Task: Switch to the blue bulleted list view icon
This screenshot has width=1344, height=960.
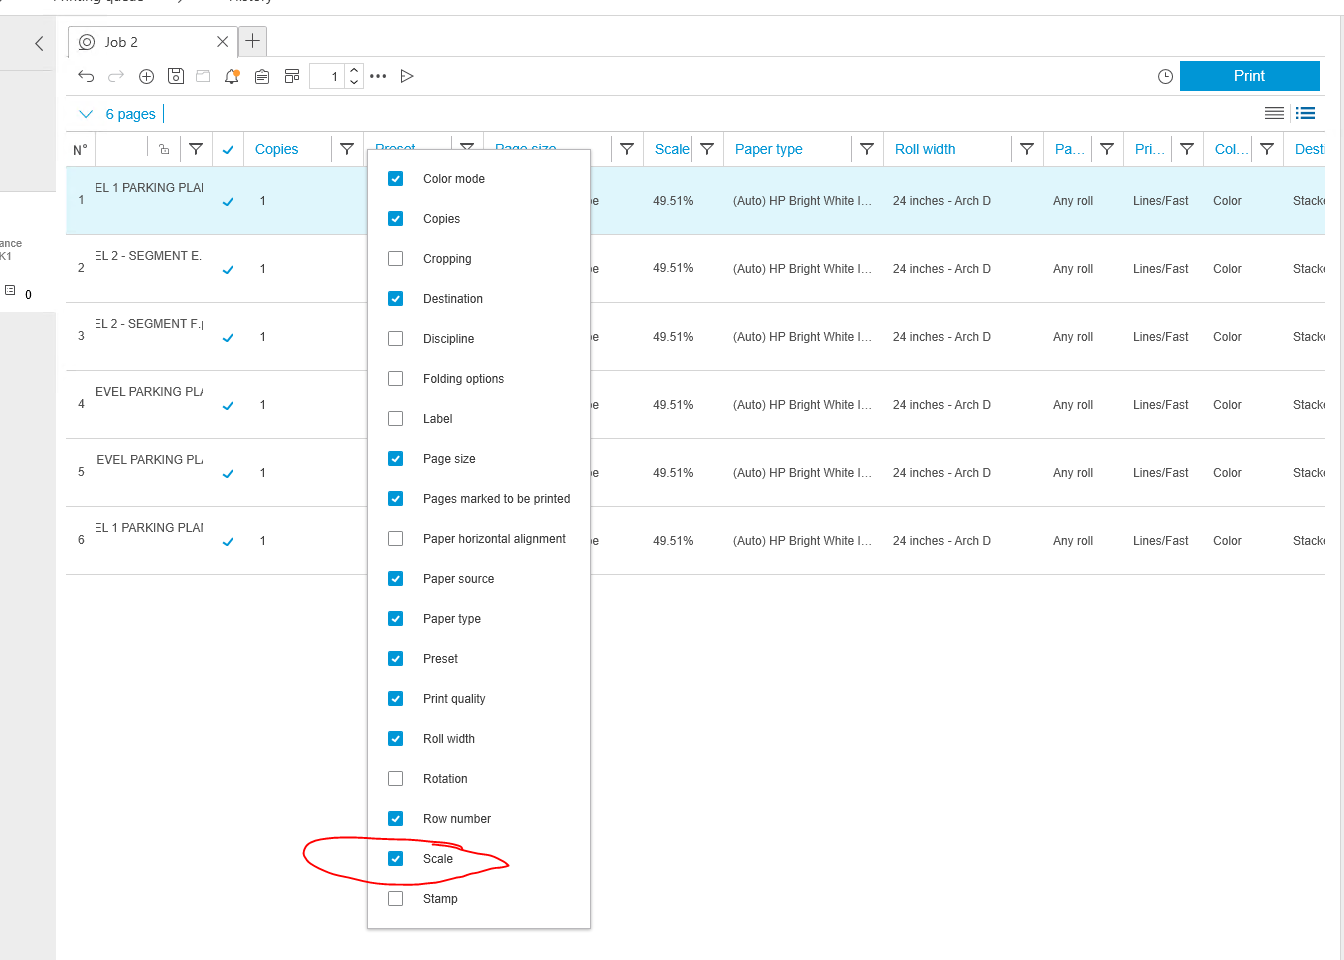Action: pyautogui.click(x=1305, y=113)
